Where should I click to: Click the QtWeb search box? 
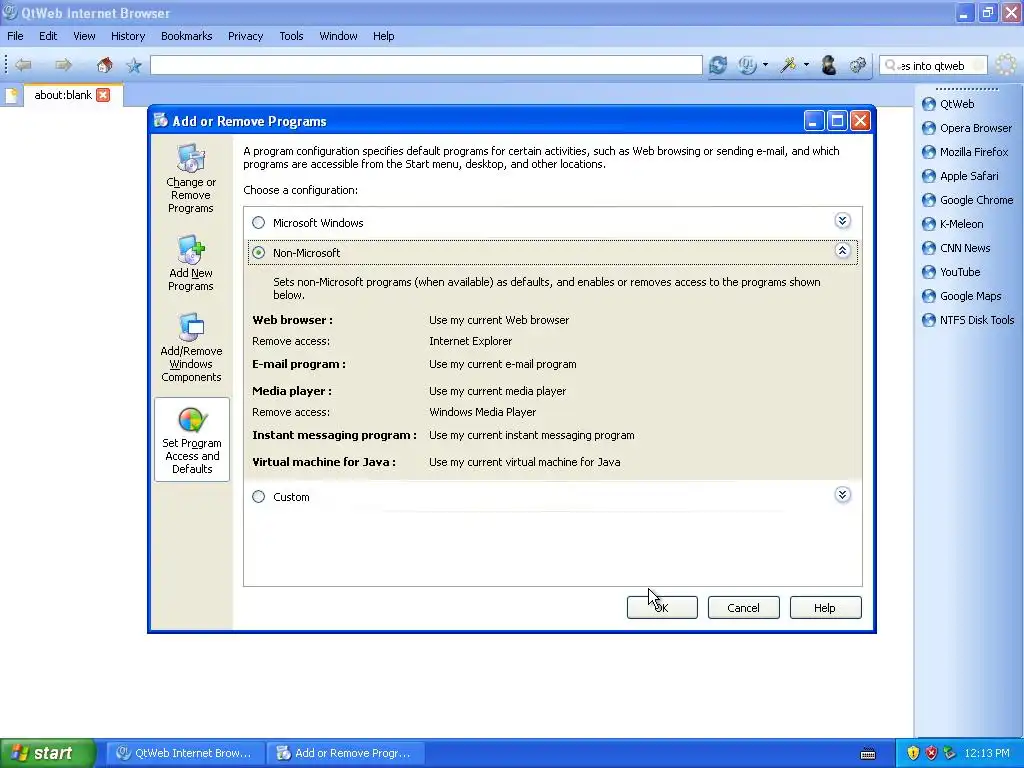[933, 65]
